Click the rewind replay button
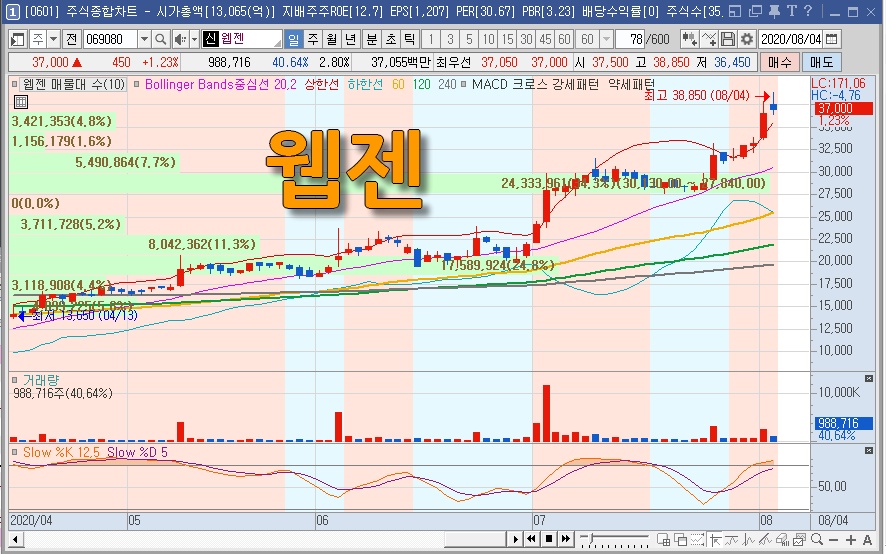This screenshot has width=886, height=554. pyautogui.click(x=531, y=539)
